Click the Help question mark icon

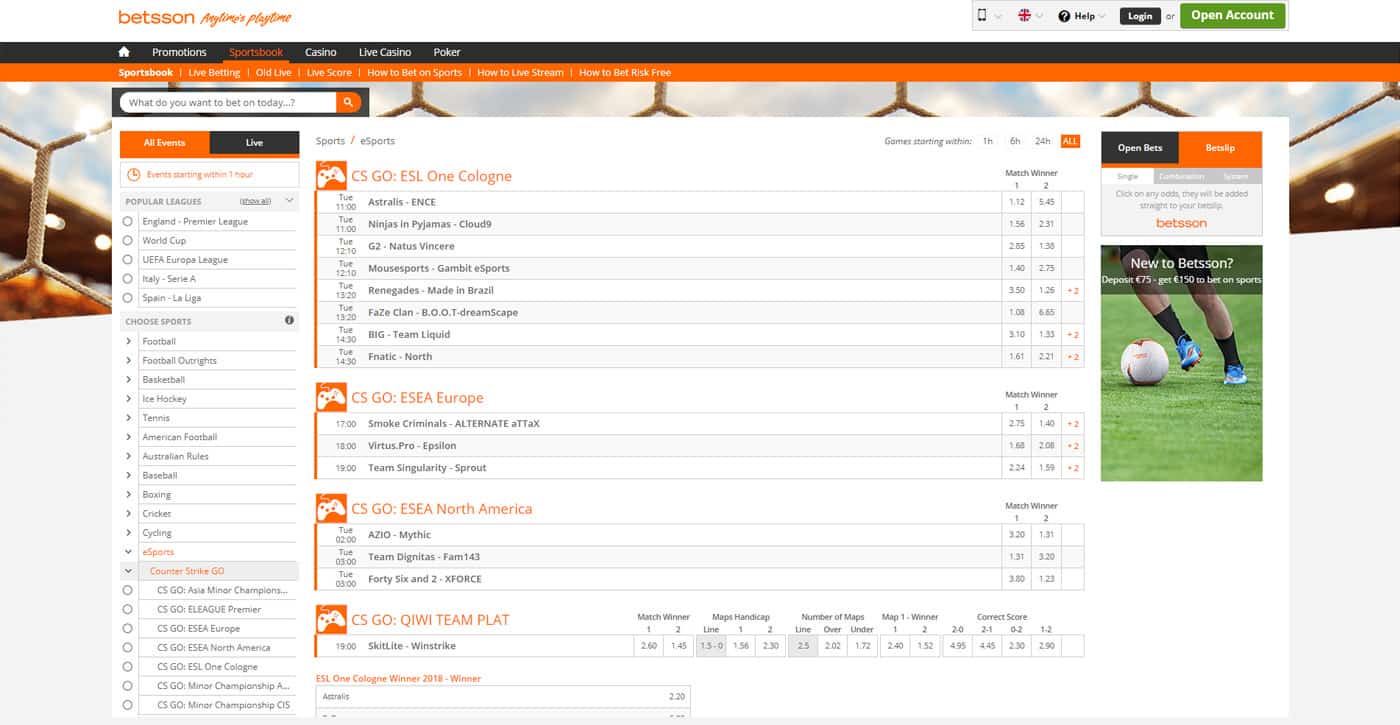[x=1064, y=16]
